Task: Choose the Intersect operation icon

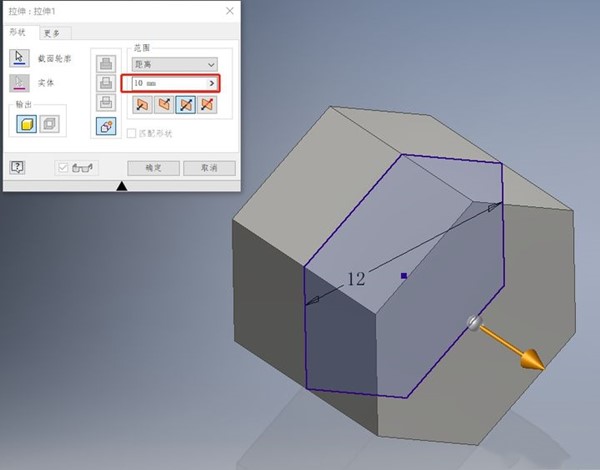Action: 106,103
